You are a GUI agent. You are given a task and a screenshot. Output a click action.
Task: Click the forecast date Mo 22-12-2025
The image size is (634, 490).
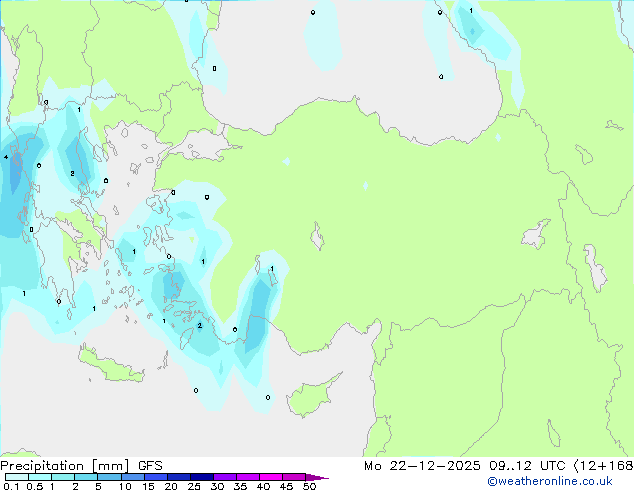click(x=422, y=466)
